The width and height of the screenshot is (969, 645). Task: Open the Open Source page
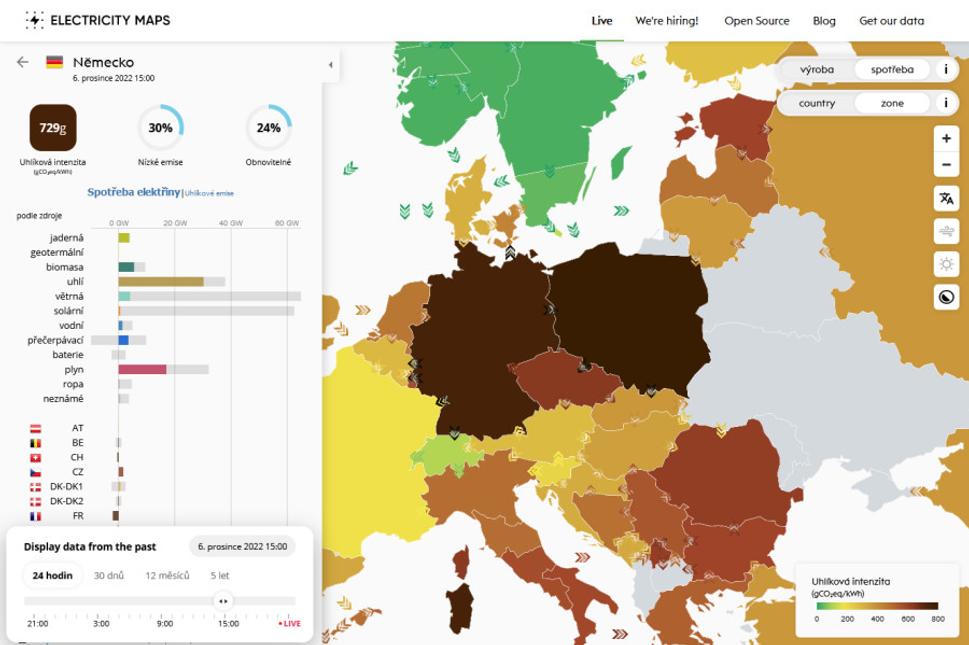point(756,20)
